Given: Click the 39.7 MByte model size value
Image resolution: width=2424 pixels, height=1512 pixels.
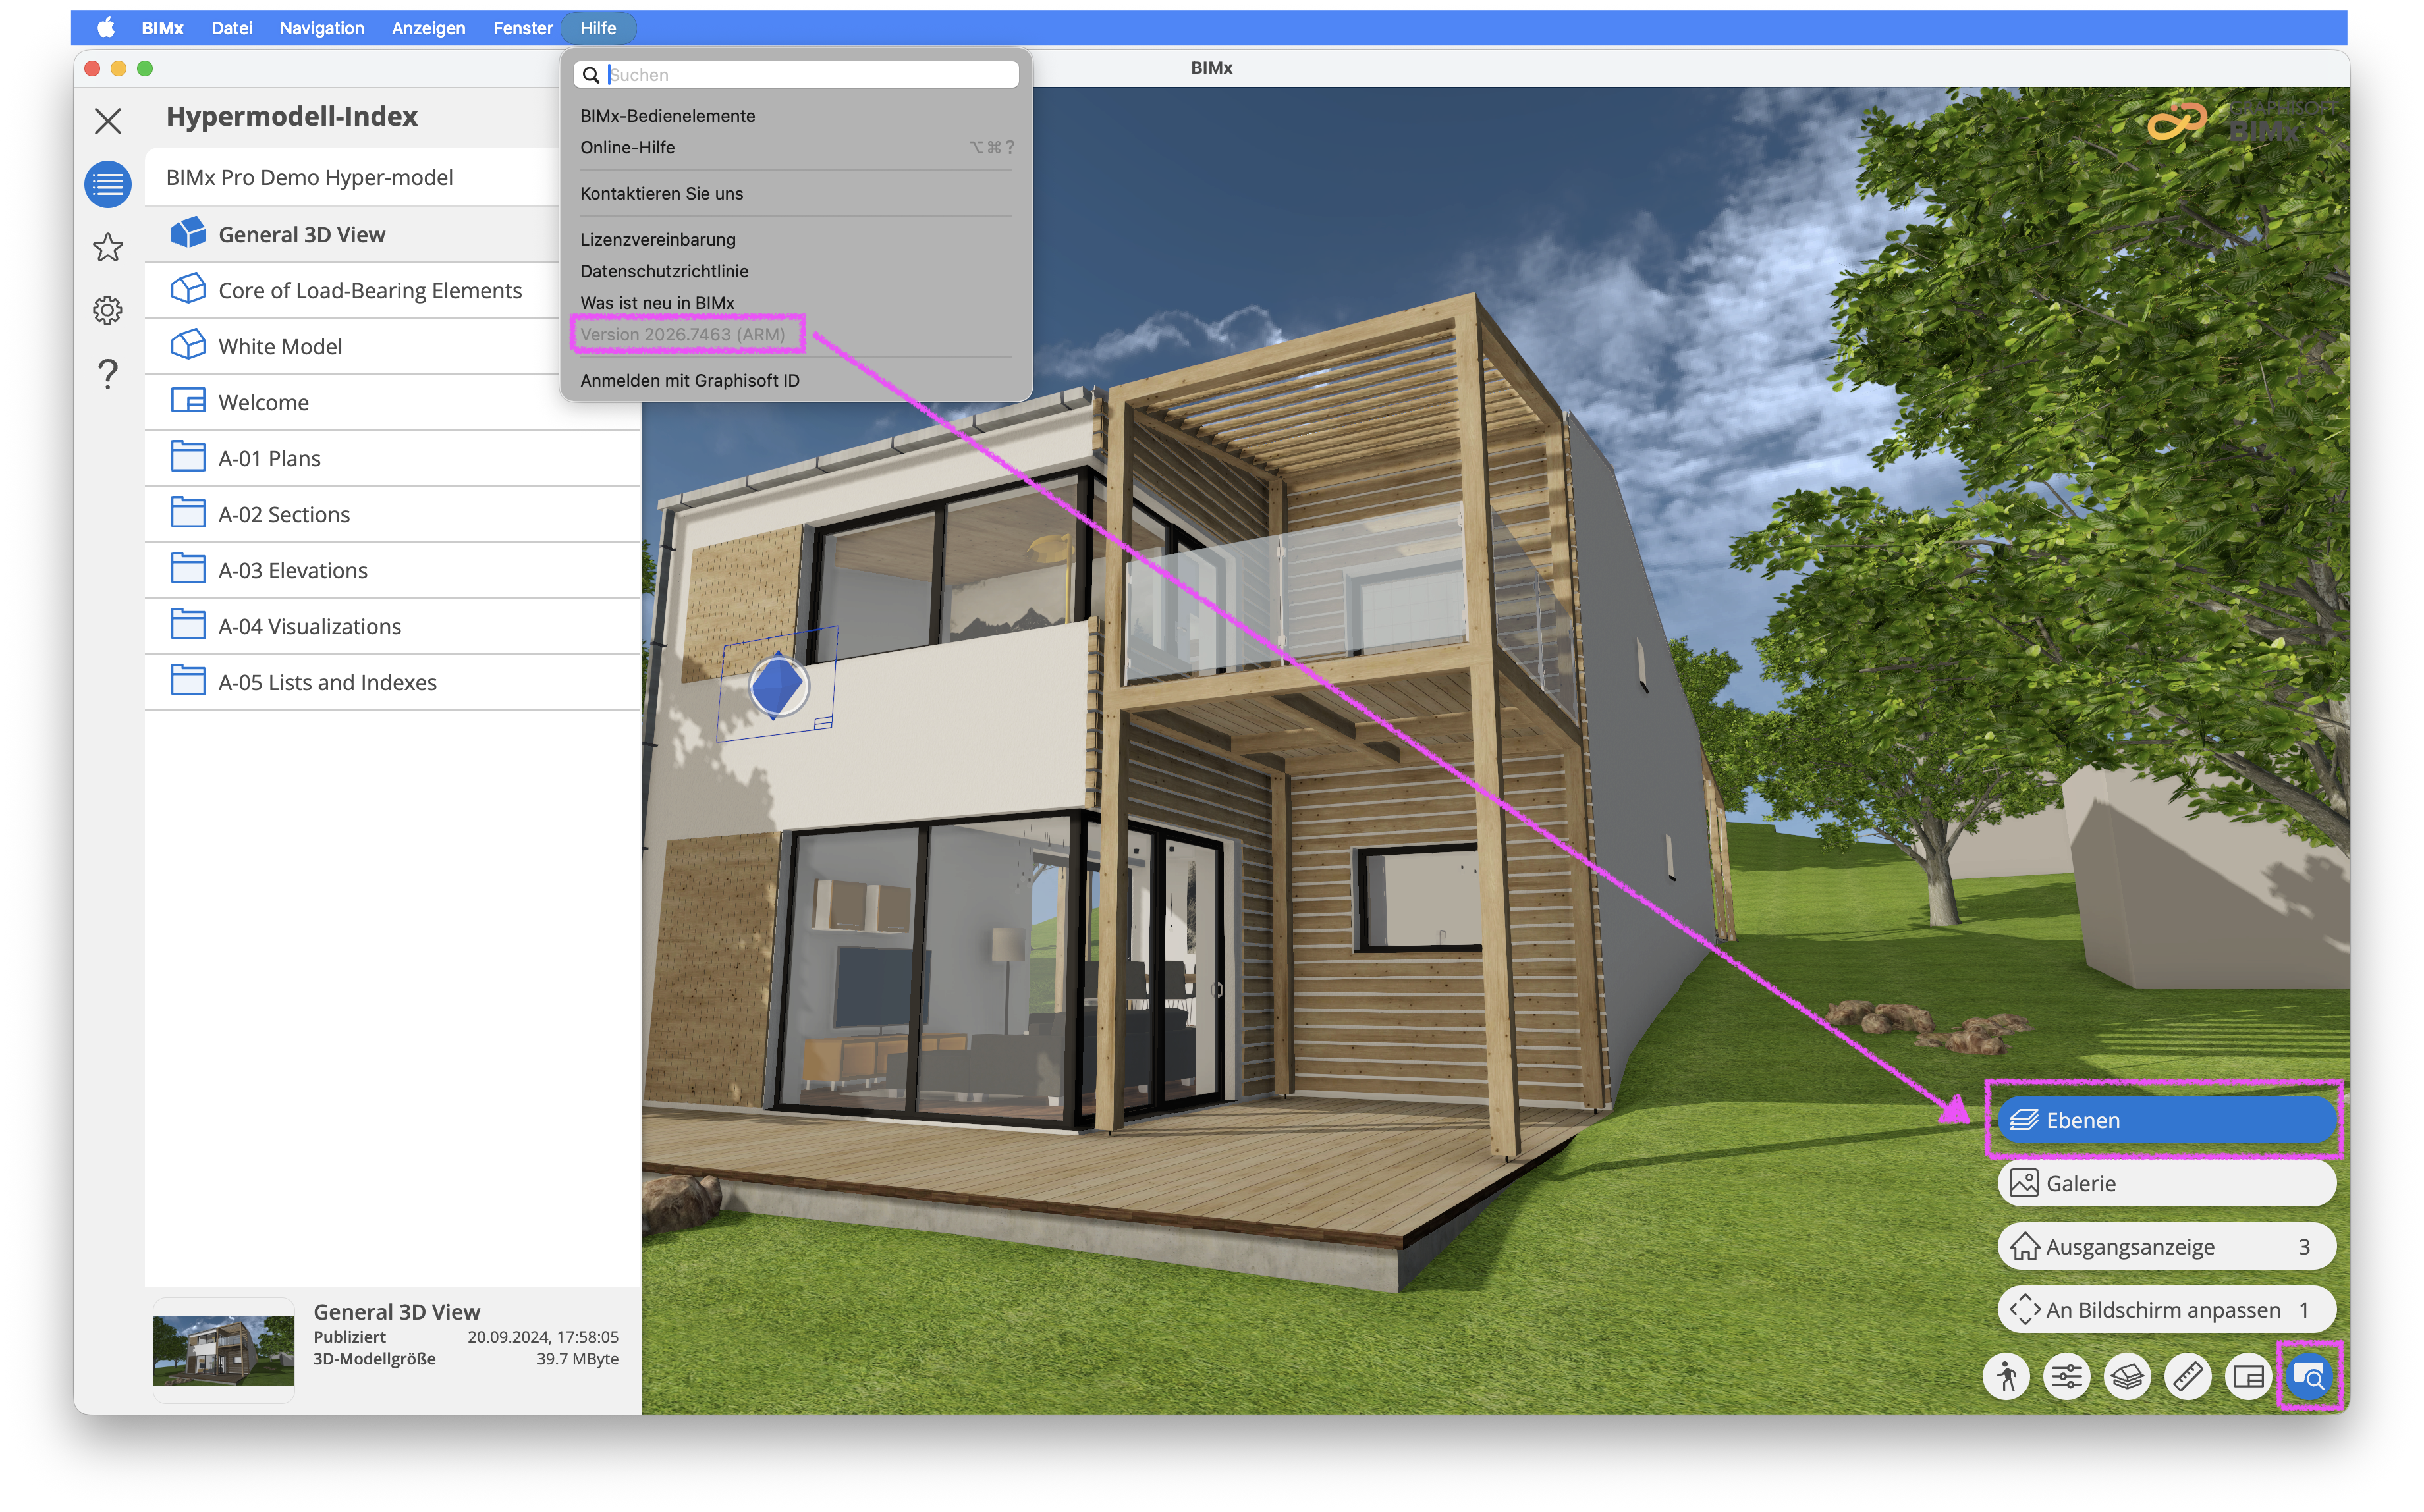Looking at the screenshot, I should [x=577, y=1358].
